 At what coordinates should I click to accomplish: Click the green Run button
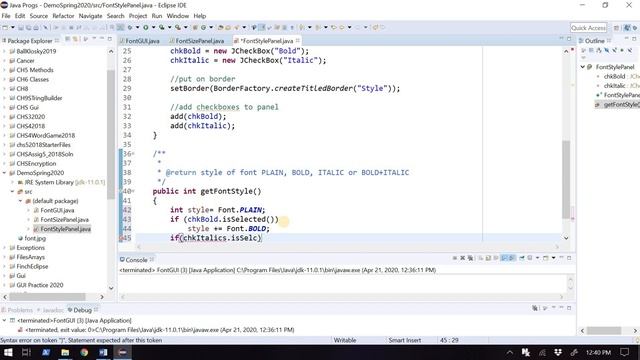pyautogui.click(x=146, y=28)
